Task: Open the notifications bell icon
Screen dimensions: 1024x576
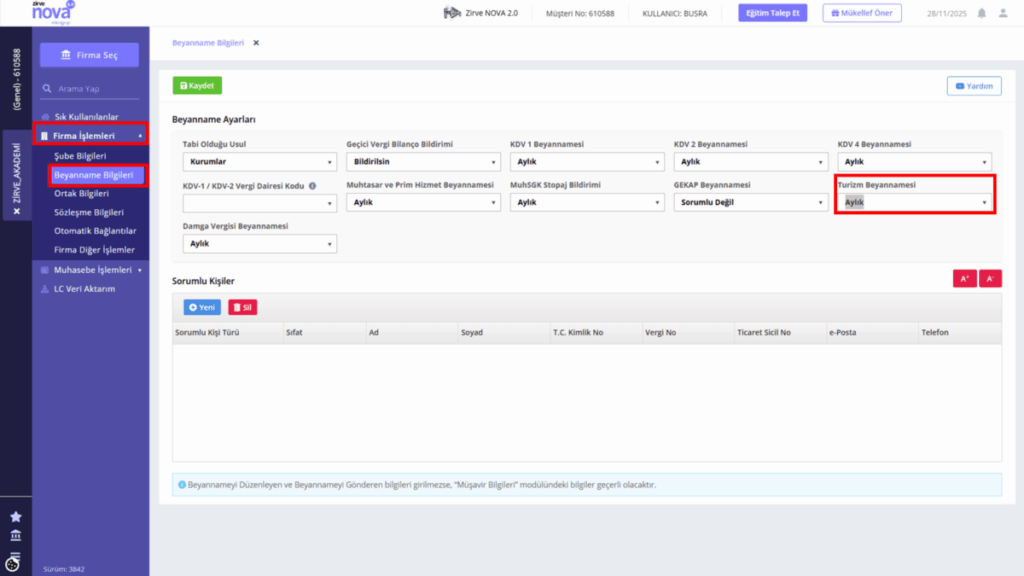Action: [982, 13]
